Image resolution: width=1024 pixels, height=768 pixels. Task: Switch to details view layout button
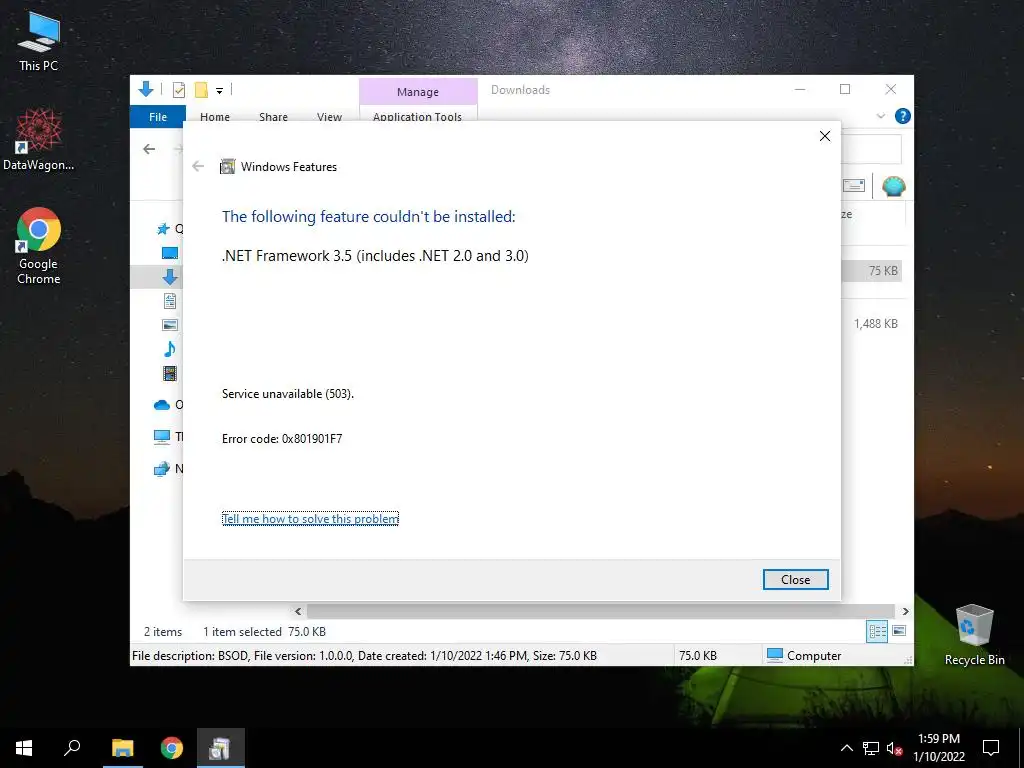pos(877,631)
